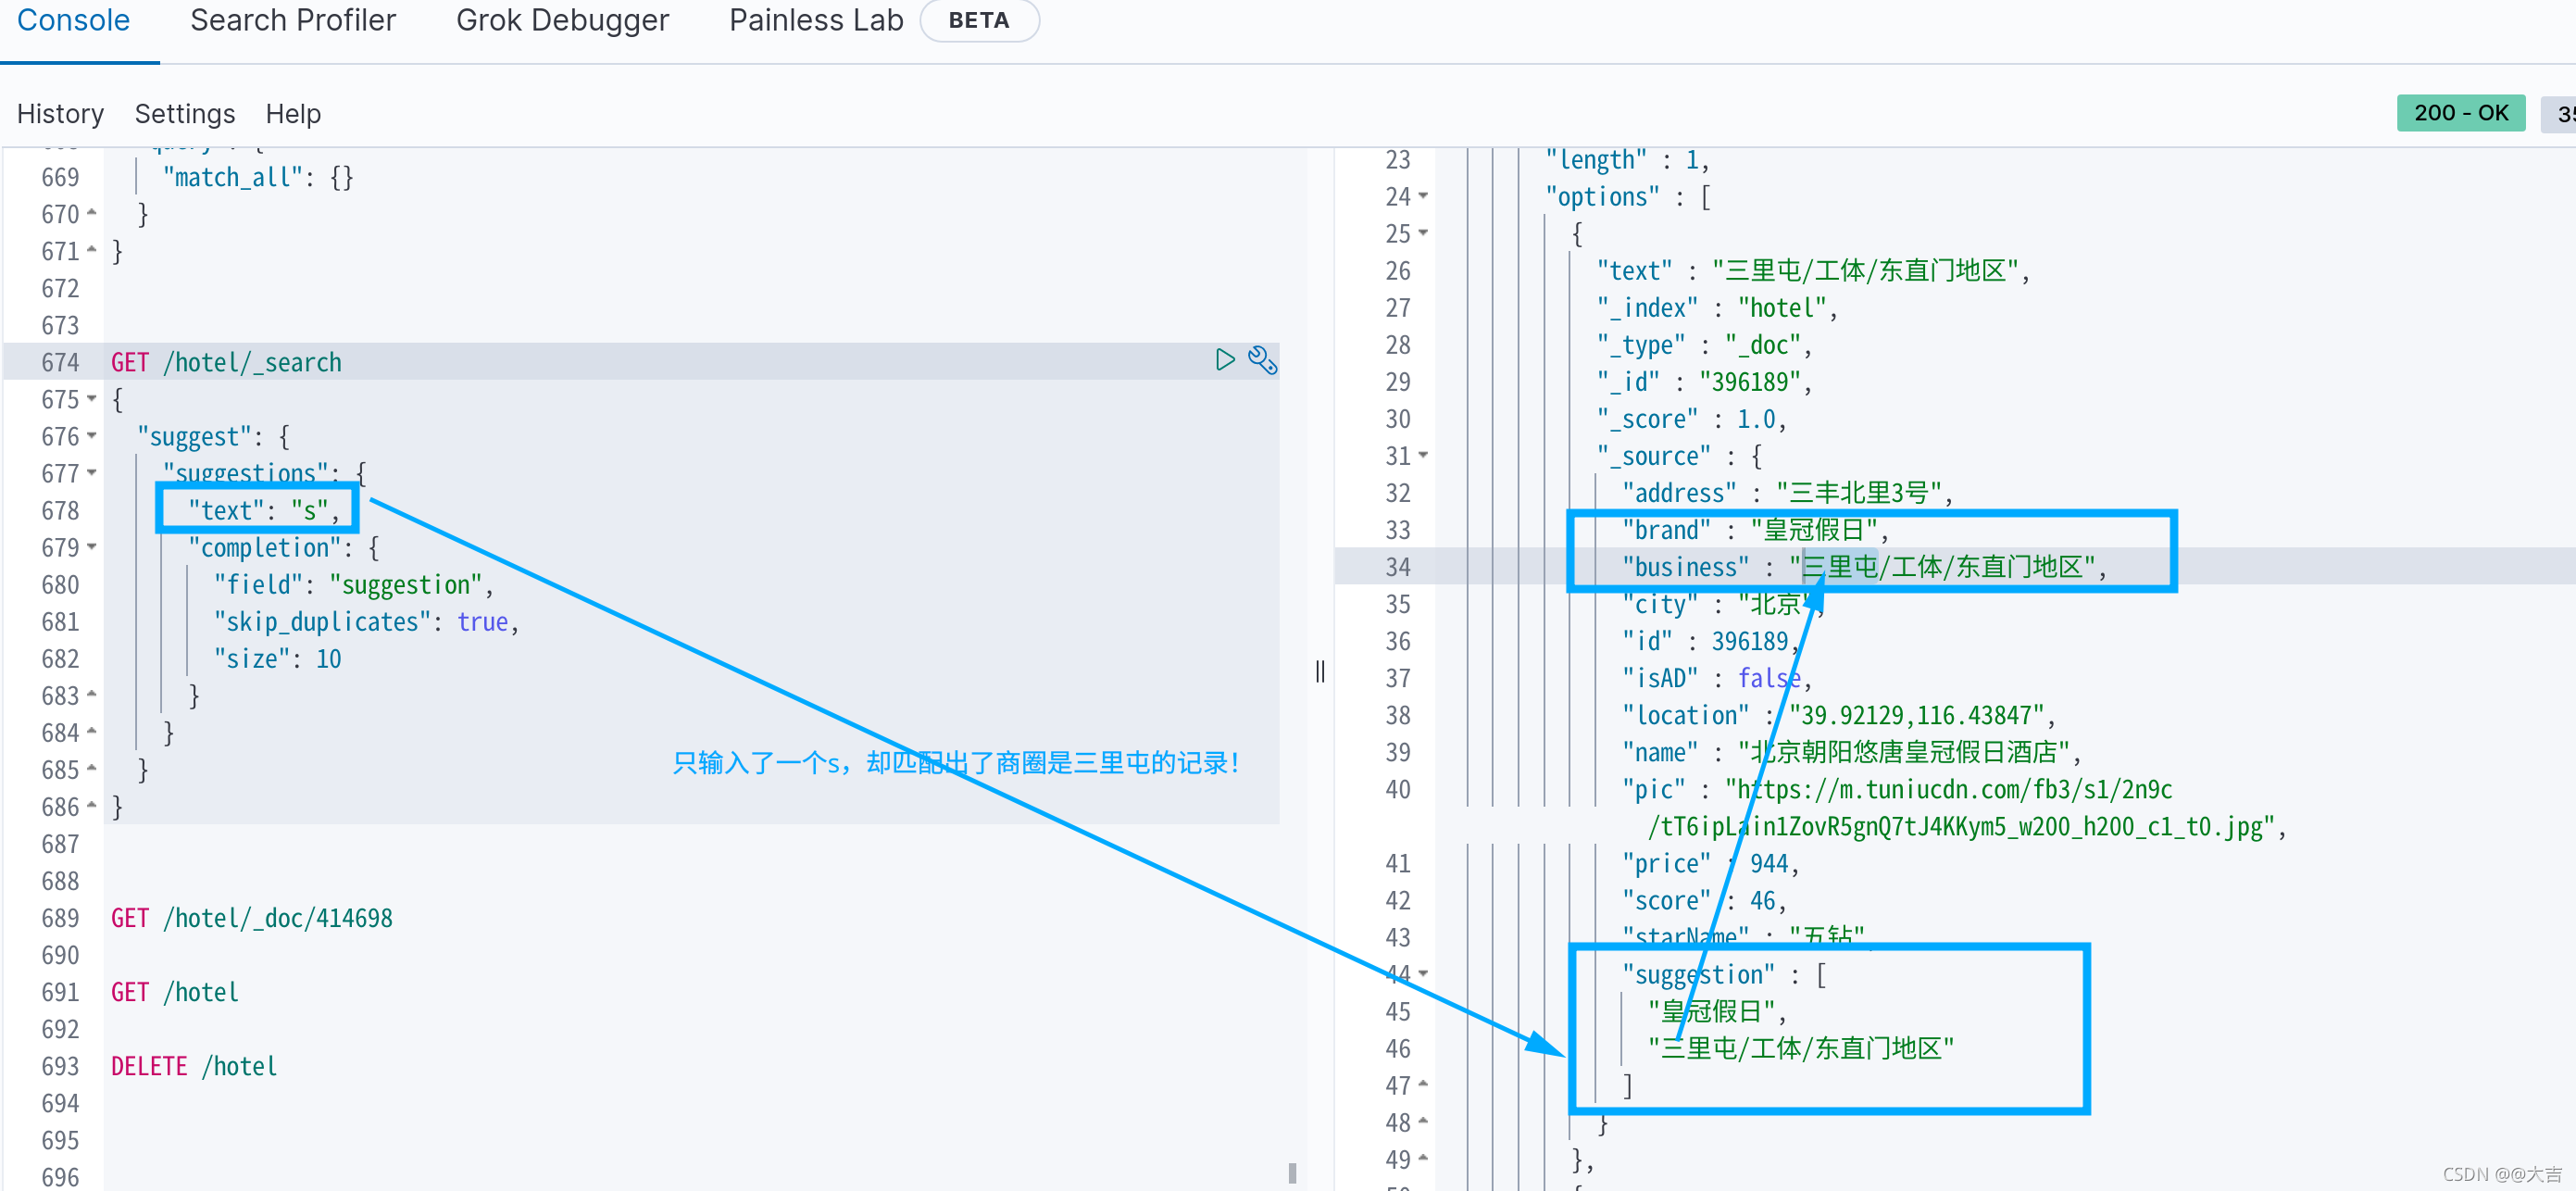
Task: Open the Search Profiler tab
Action: (x=293, y=20)
